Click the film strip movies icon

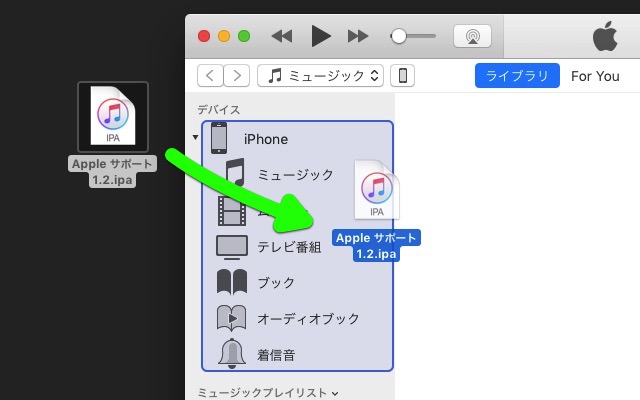tap(232, 211)
